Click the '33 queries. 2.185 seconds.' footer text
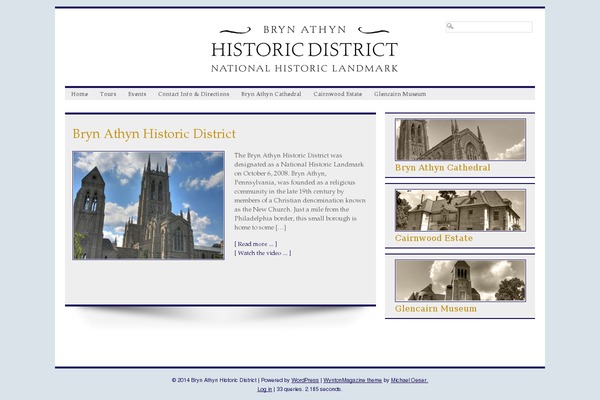Image resolution: width=600 pixels, height=400 pixels. 309,389
